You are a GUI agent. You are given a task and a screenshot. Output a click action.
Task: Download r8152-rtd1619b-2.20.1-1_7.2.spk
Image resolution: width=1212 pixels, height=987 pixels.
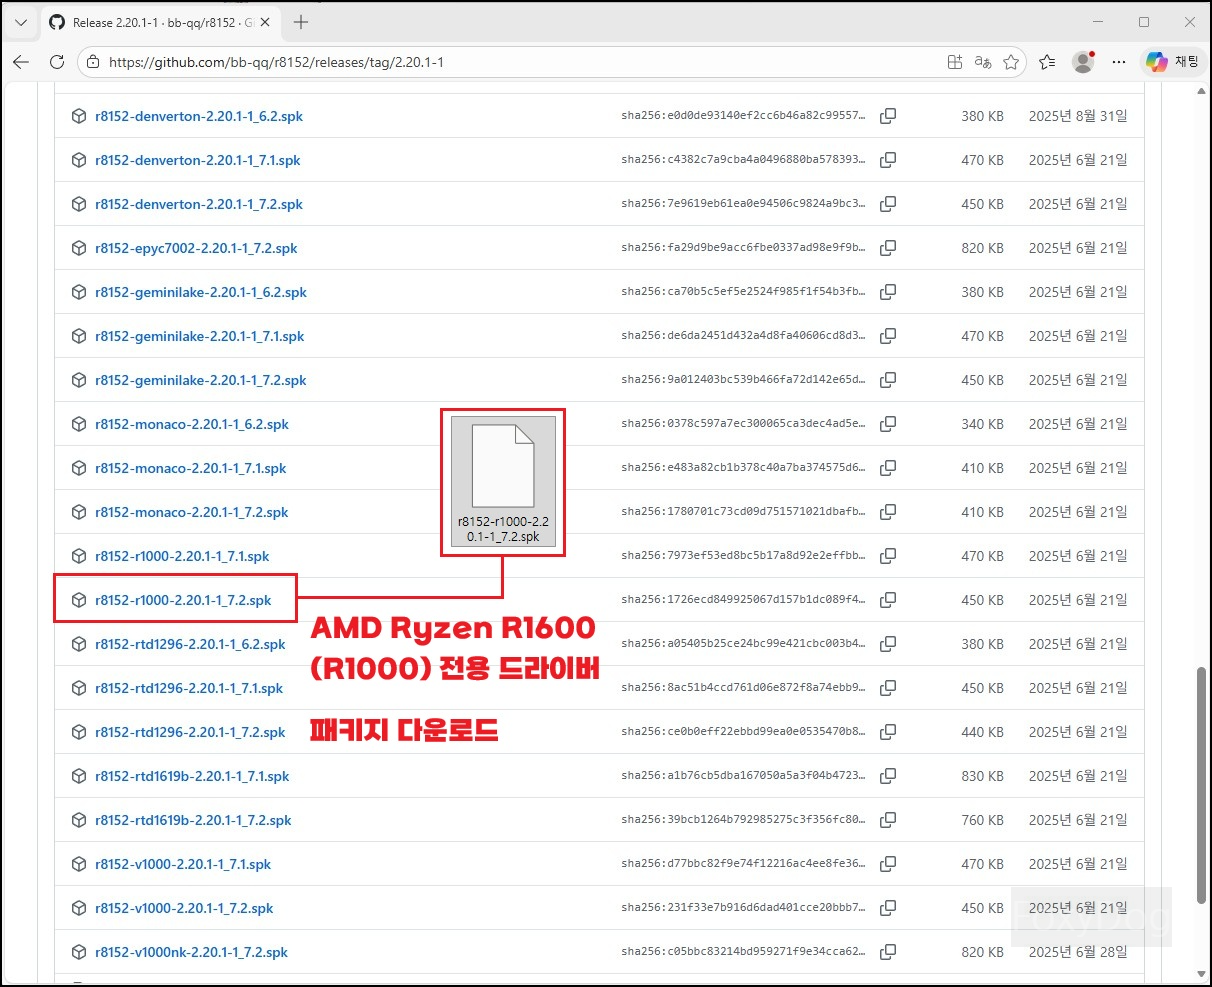click(193, 820)
